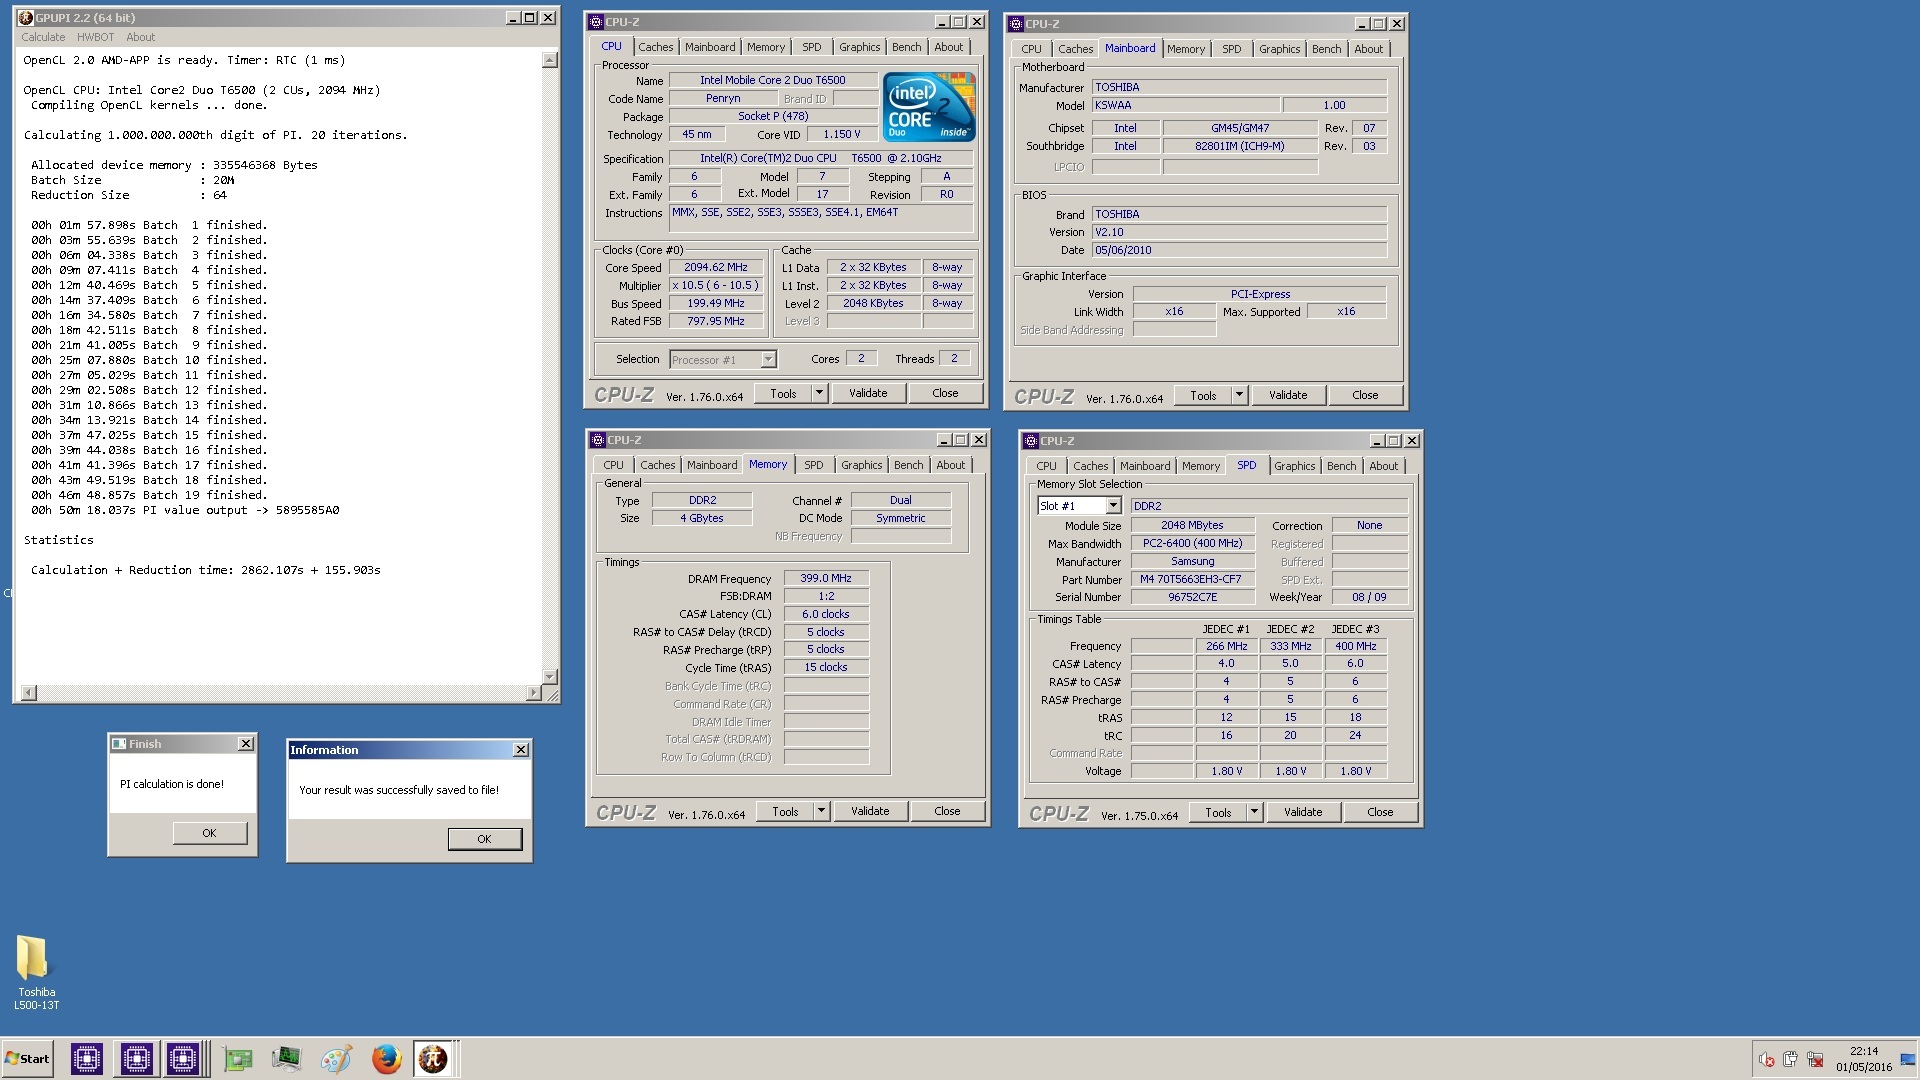This screenshot has height=1080, width=1920.
Task: Expand Tools arrow in the CPU-Z Memory window
Action: click(x=821, y=811)
